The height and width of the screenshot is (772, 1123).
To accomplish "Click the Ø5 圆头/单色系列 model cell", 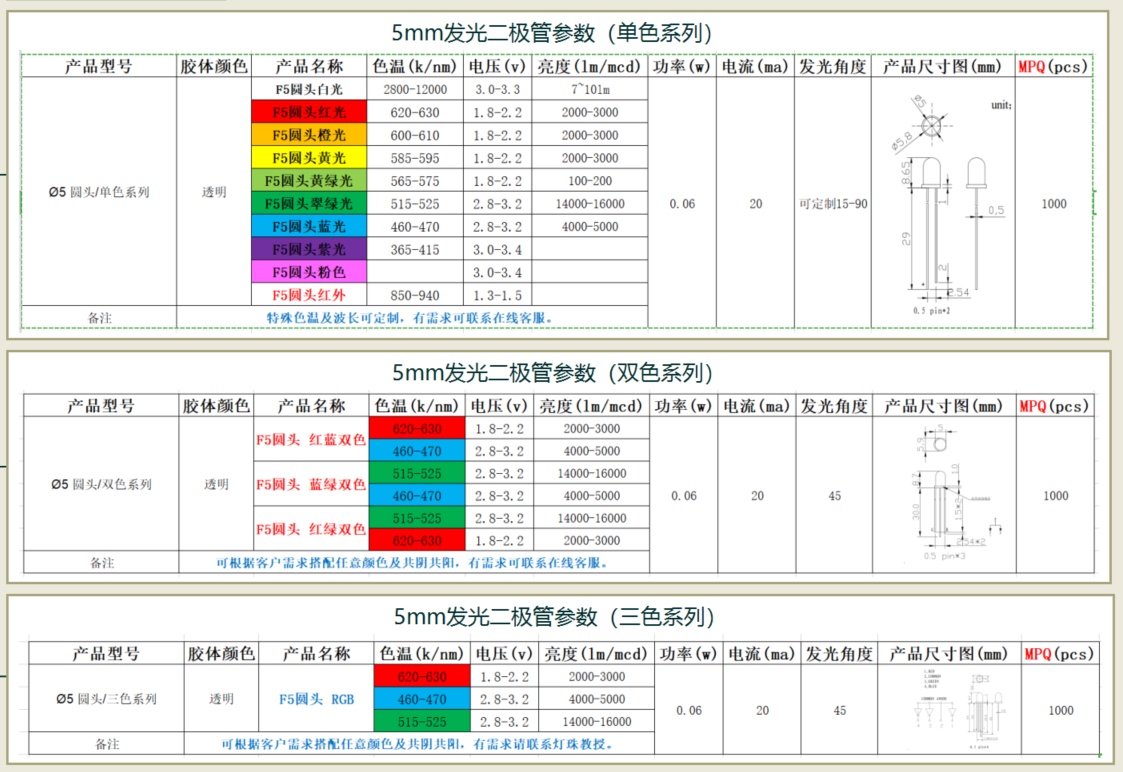I will click(99, 192).
